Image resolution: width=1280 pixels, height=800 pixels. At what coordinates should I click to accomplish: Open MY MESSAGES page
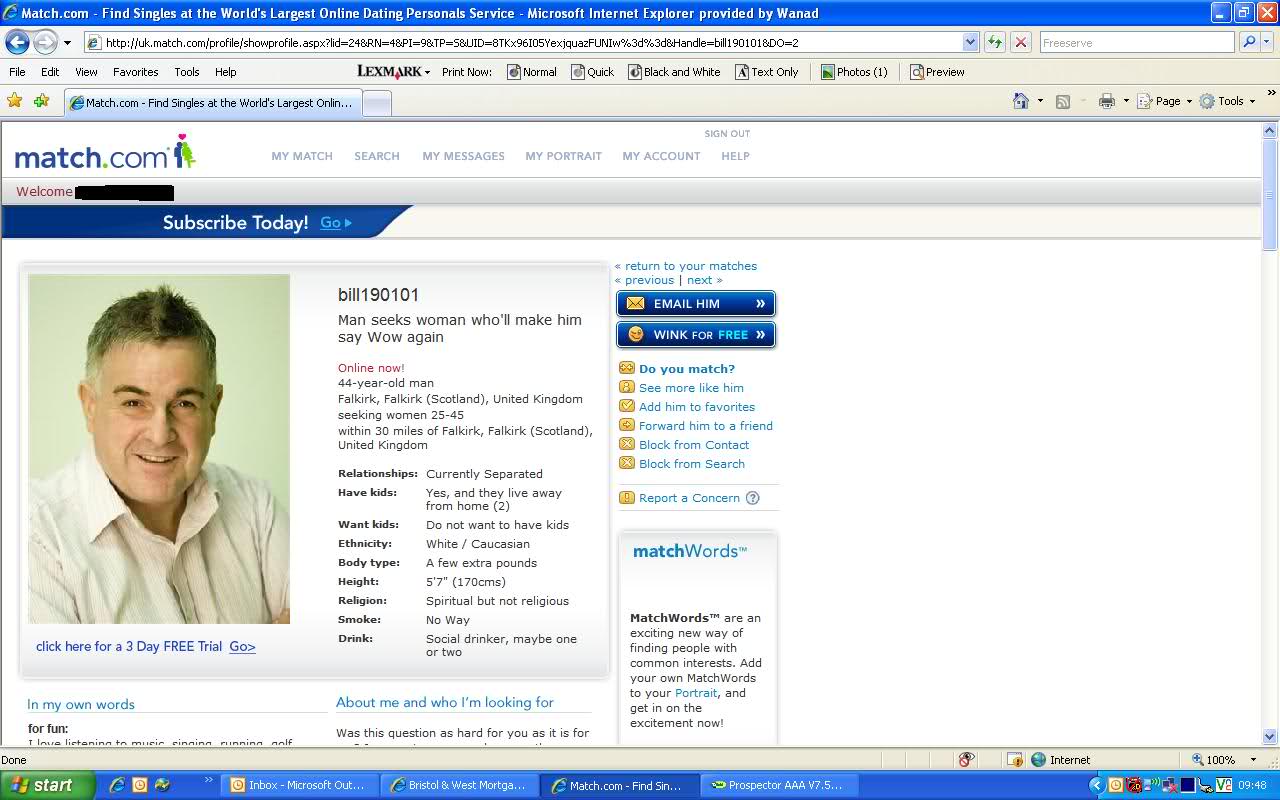[x=463, y=156]
